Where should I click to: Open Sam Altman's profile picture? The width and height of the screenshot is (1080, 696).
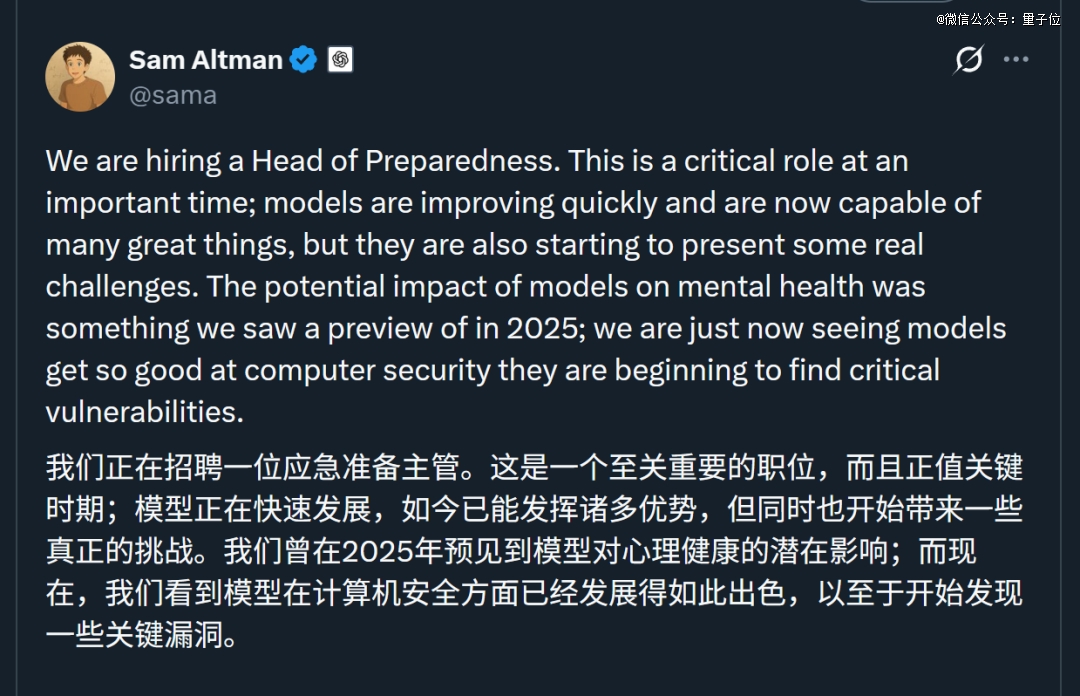pyautogui.click(x=80, y=76)
